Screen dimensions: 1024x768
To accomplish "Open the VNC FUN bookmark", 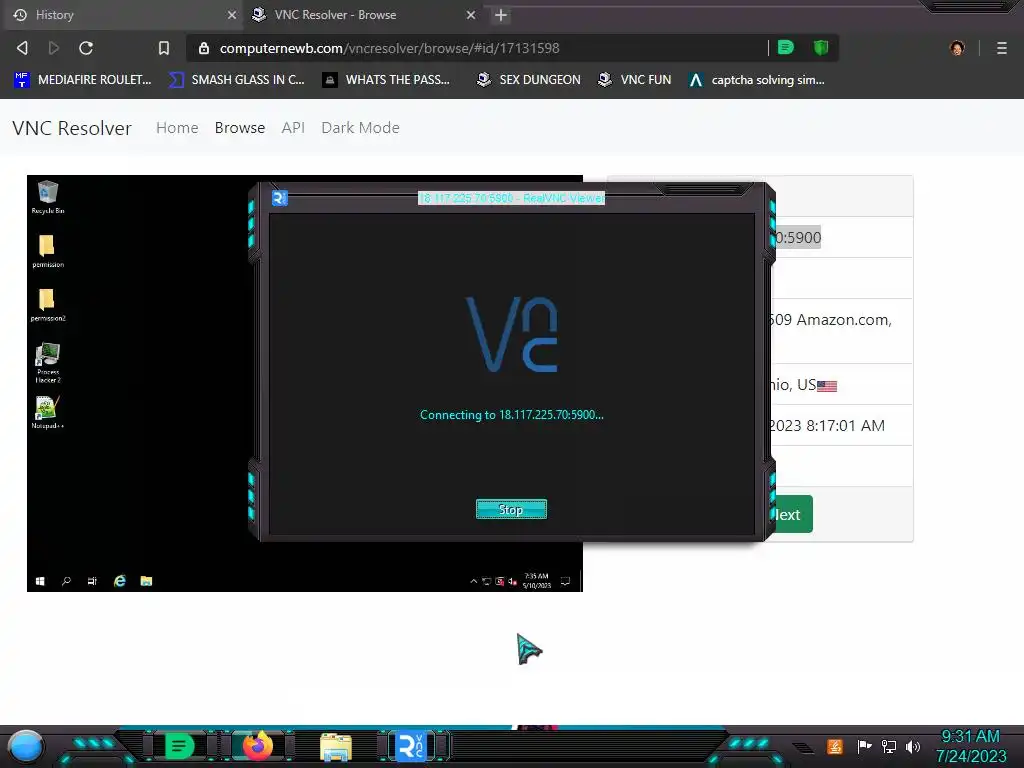I will click(634, 80).
